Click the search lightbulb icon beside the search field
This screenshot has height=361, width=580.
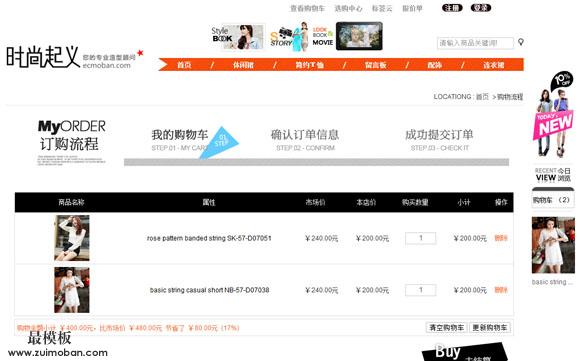(x=521, y=42)
